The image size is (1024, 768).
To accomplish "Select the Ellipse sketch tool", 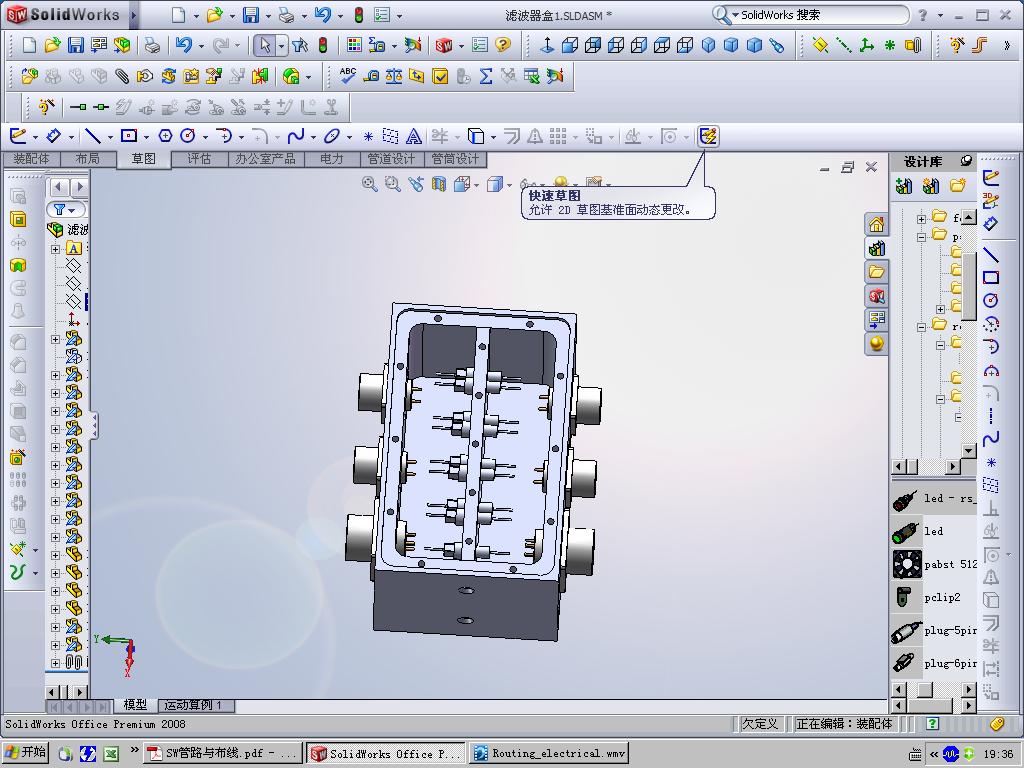I will [332, 136].
